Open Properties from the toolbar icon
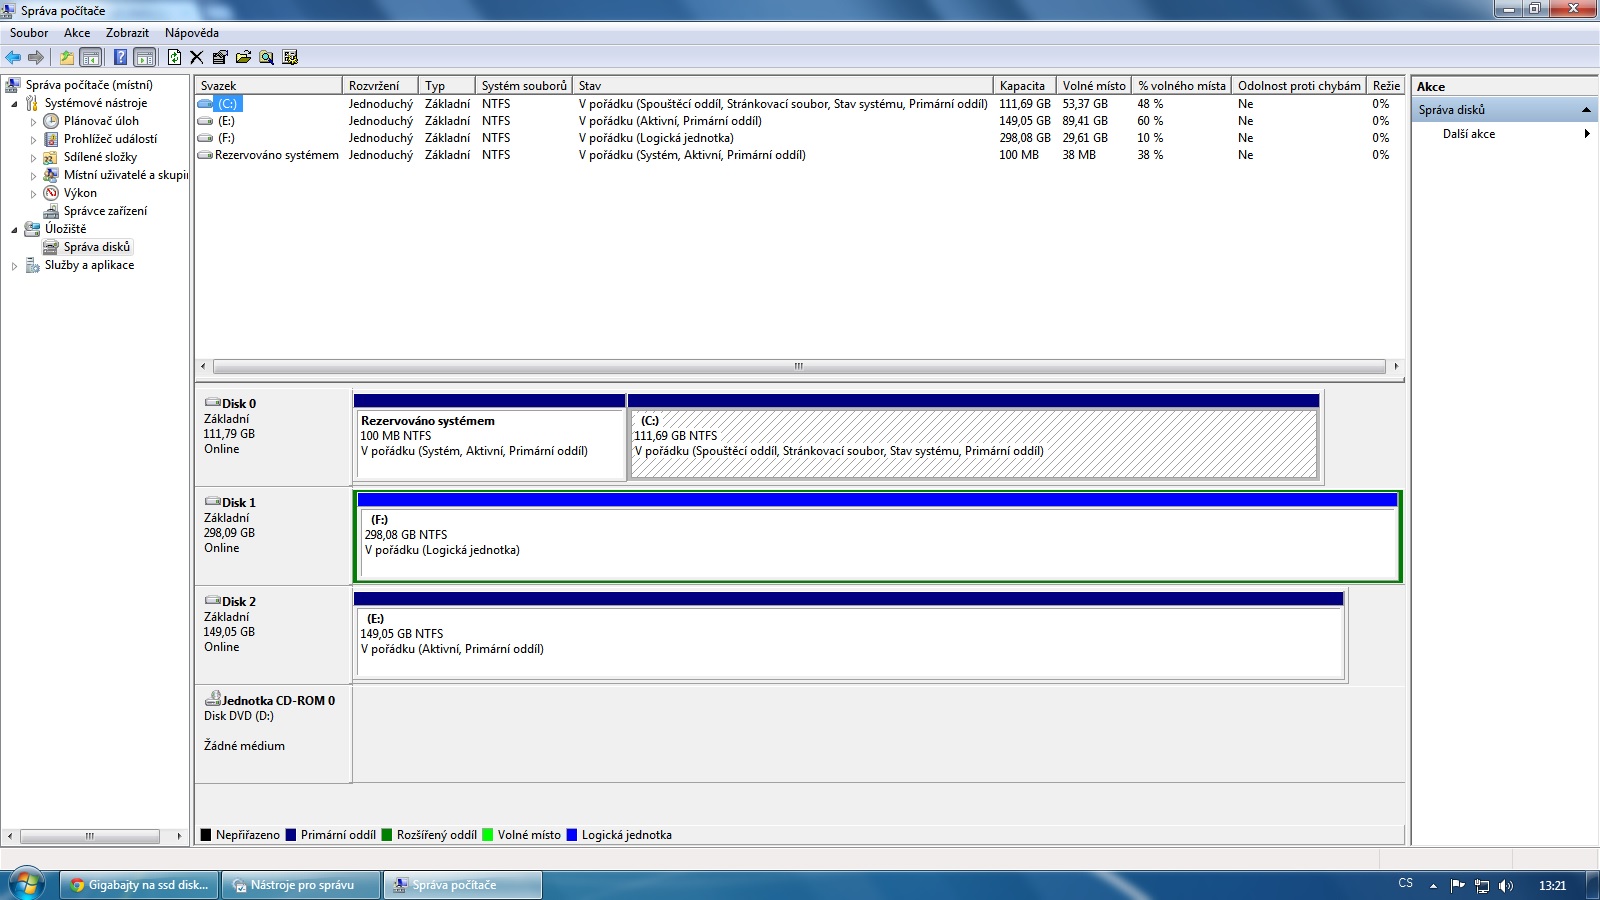Screen dimensions: 1600x900 [x=220, y=57]
